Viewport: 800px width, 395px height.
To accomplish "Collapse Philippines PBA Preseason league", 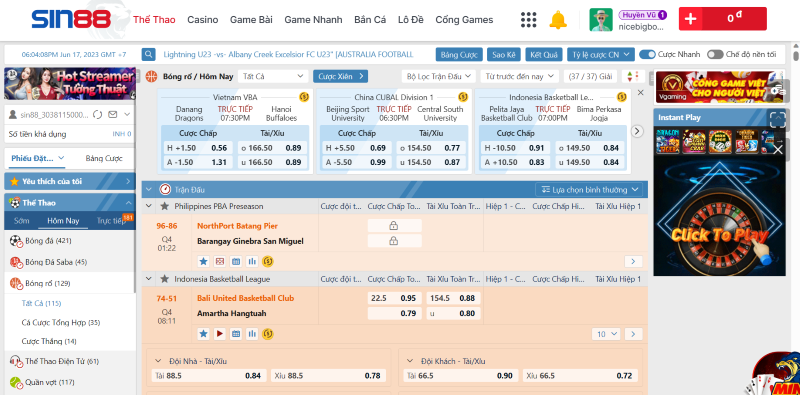I will point(148,206).
